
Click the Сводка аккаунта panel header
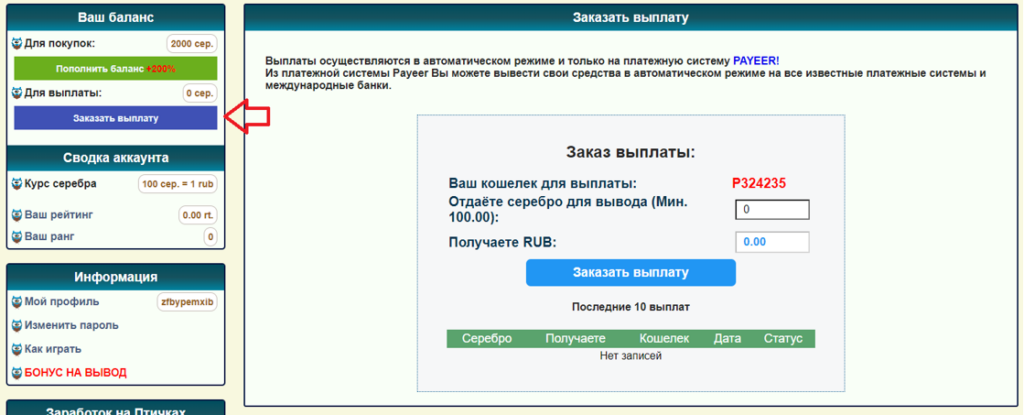116,158
